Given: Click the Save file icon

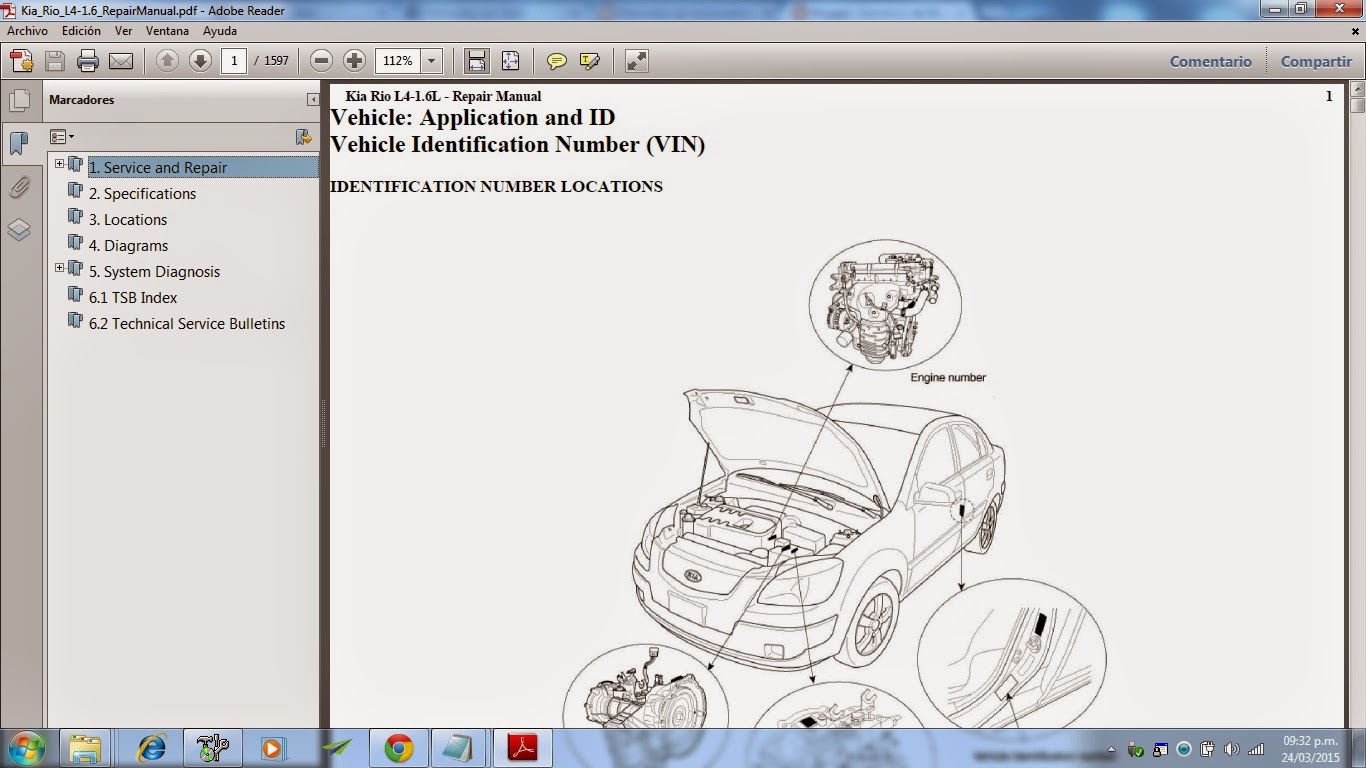Looking at the screenshot, I should [55, 61].
